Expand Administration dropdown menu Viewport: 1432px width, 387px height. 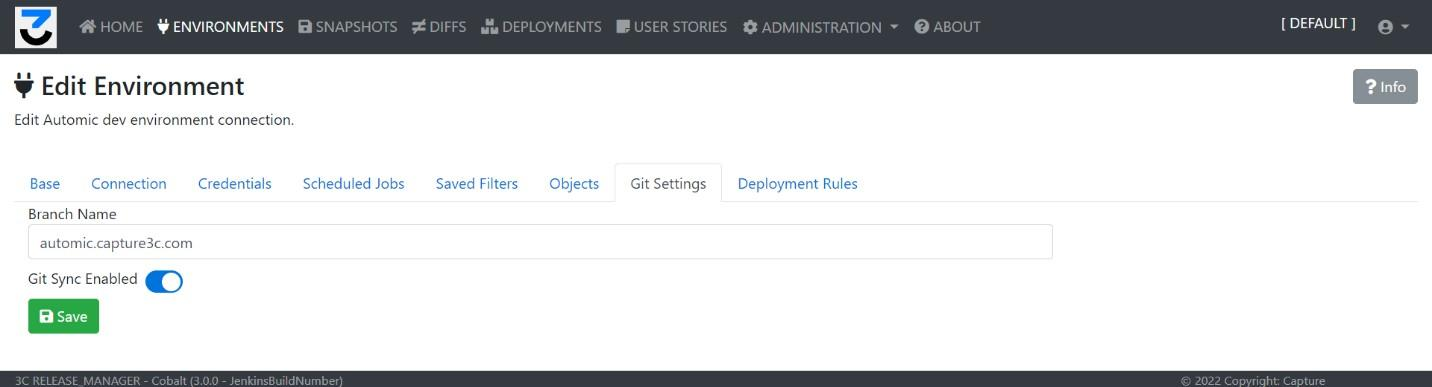coord(820,27)
